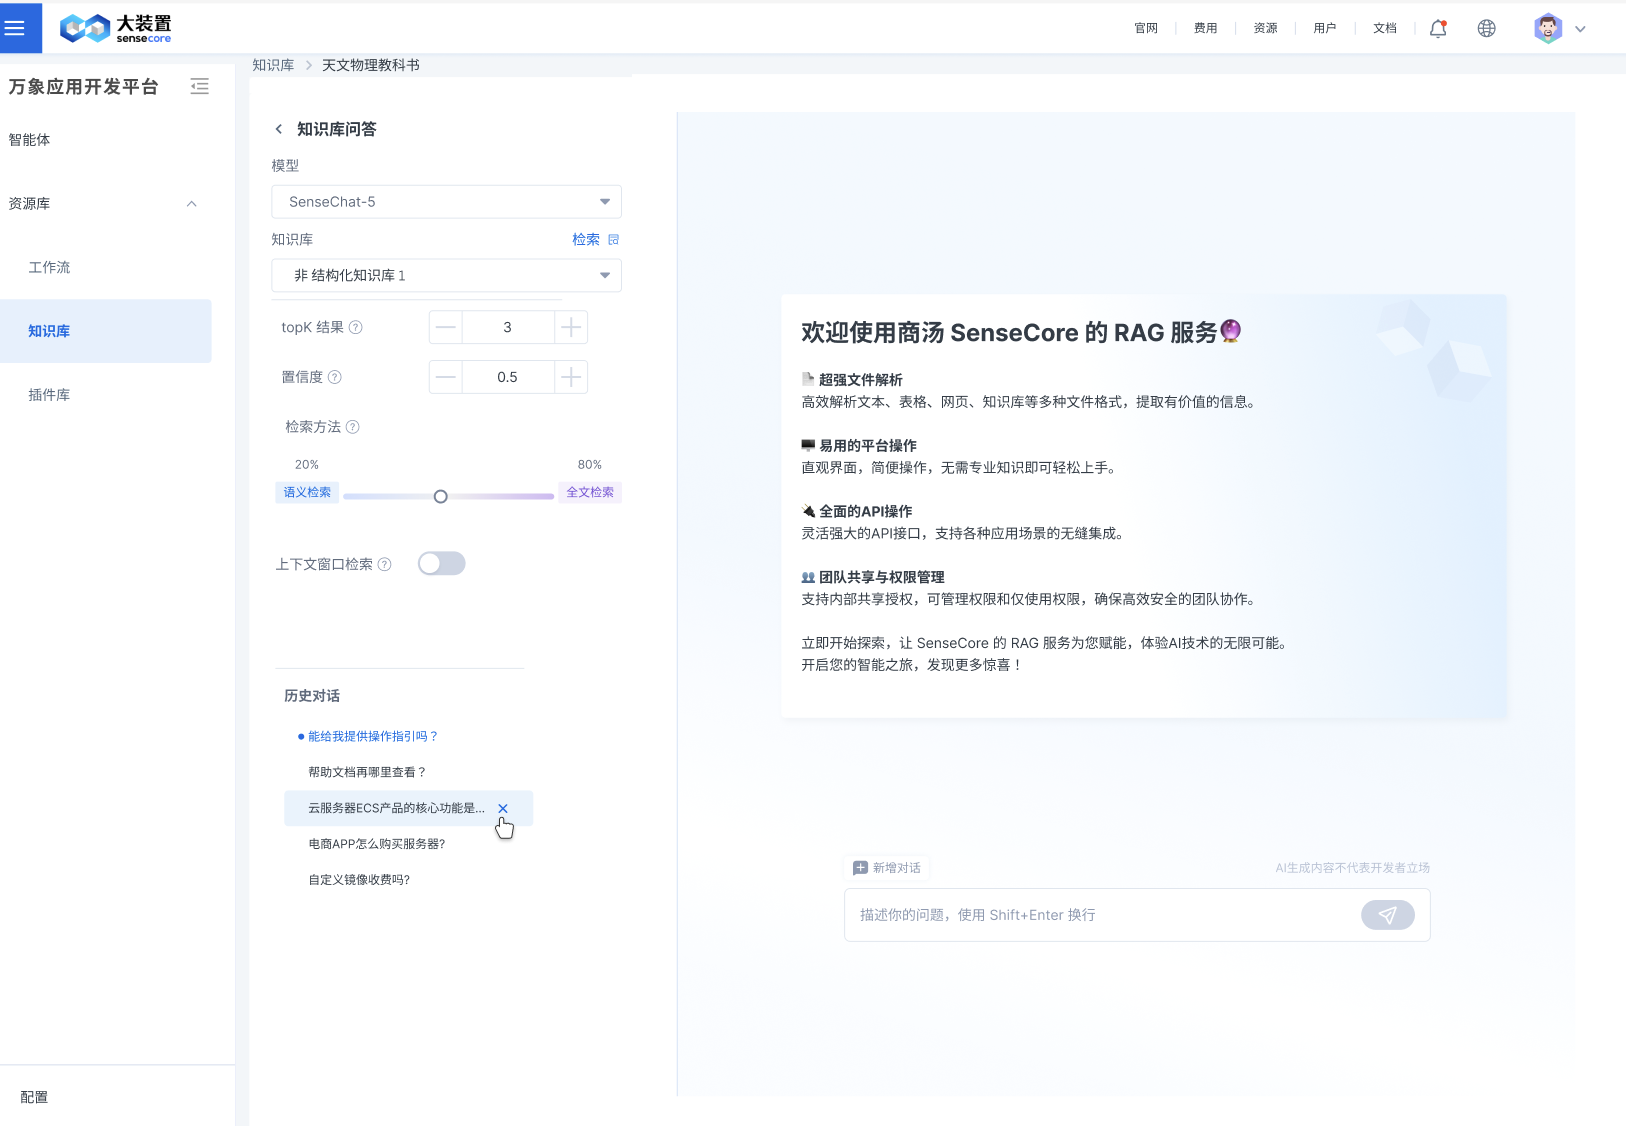The image size is (1626, 1126).
Task: Click the 知识库 breadcrumb link
Action: point(273,65)
